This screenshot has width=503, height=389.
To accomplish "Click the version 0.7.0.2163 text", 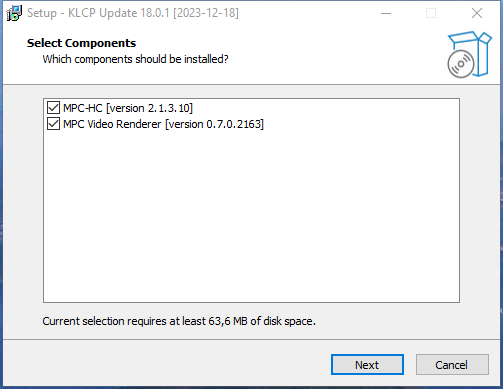I will 215,124.
